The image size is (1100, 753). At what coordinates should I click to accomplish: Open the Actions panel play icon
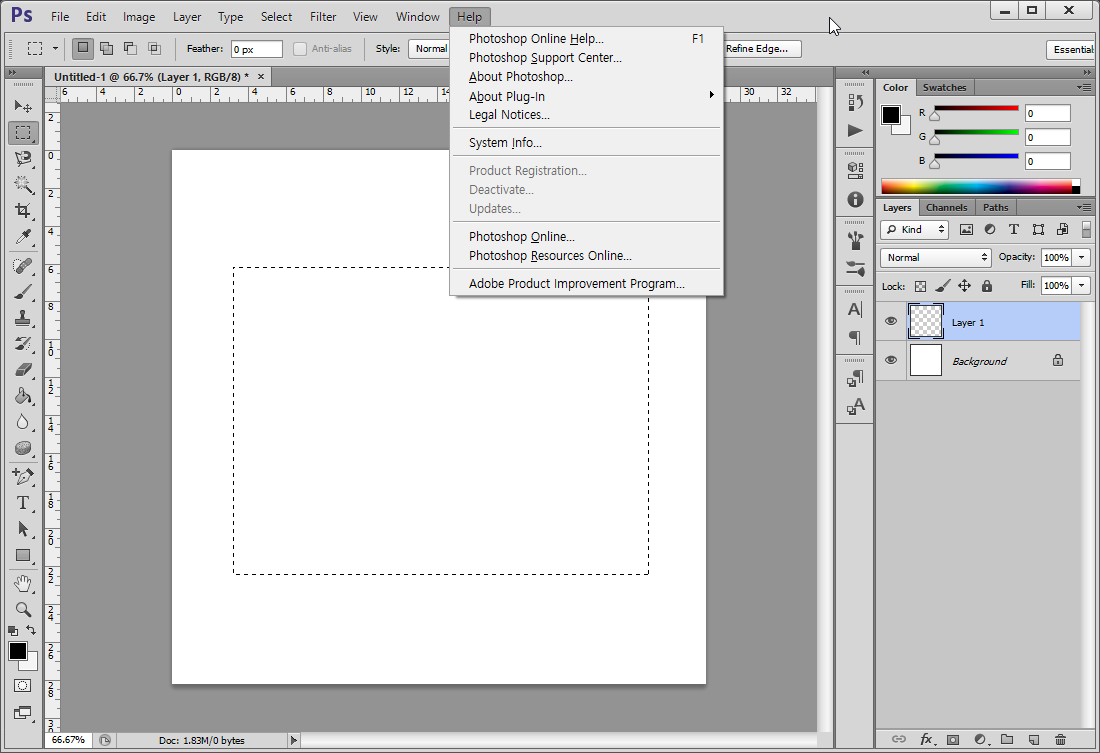point(855,131)
